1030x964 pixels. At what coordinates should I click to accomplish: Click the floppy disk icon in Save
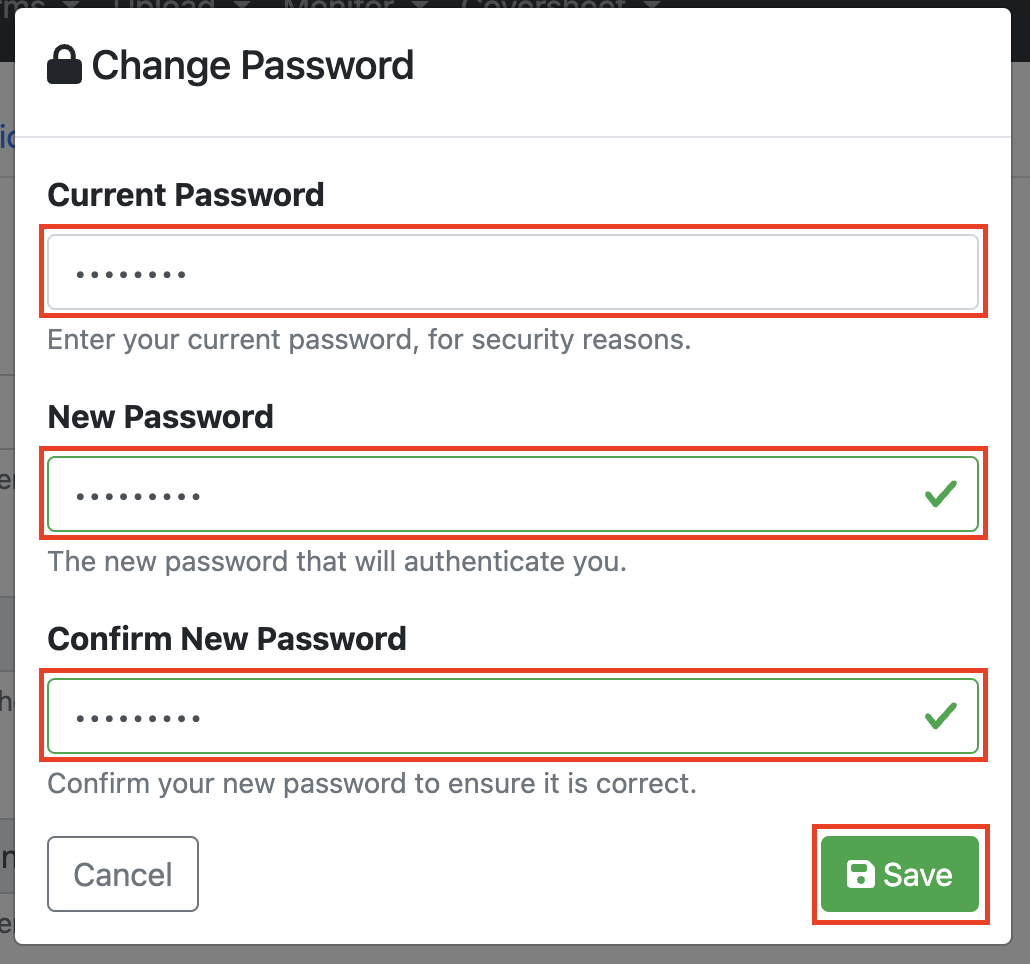[860, 875]
